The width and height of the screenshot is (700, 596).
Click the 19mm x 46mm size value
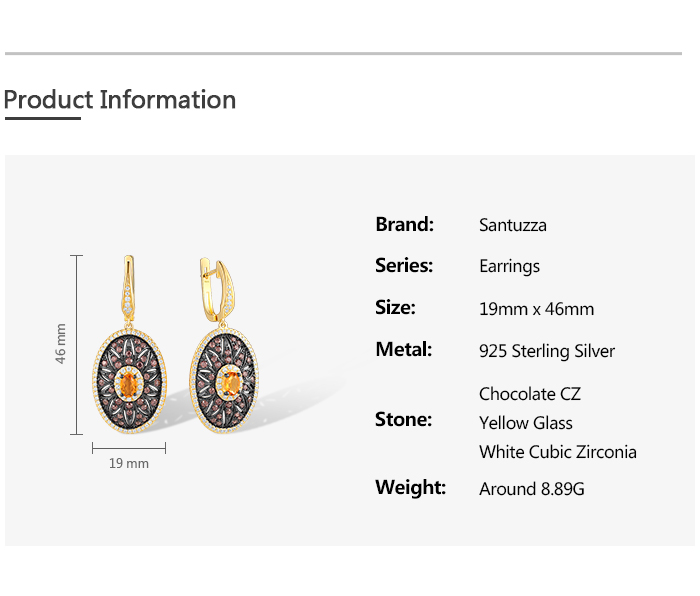coord(536,309)
